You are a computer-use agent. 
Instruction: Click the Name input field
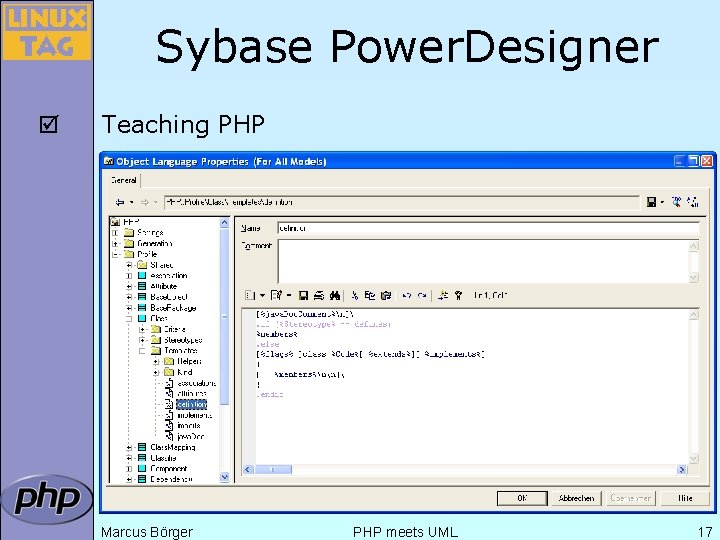coord(488,228)
